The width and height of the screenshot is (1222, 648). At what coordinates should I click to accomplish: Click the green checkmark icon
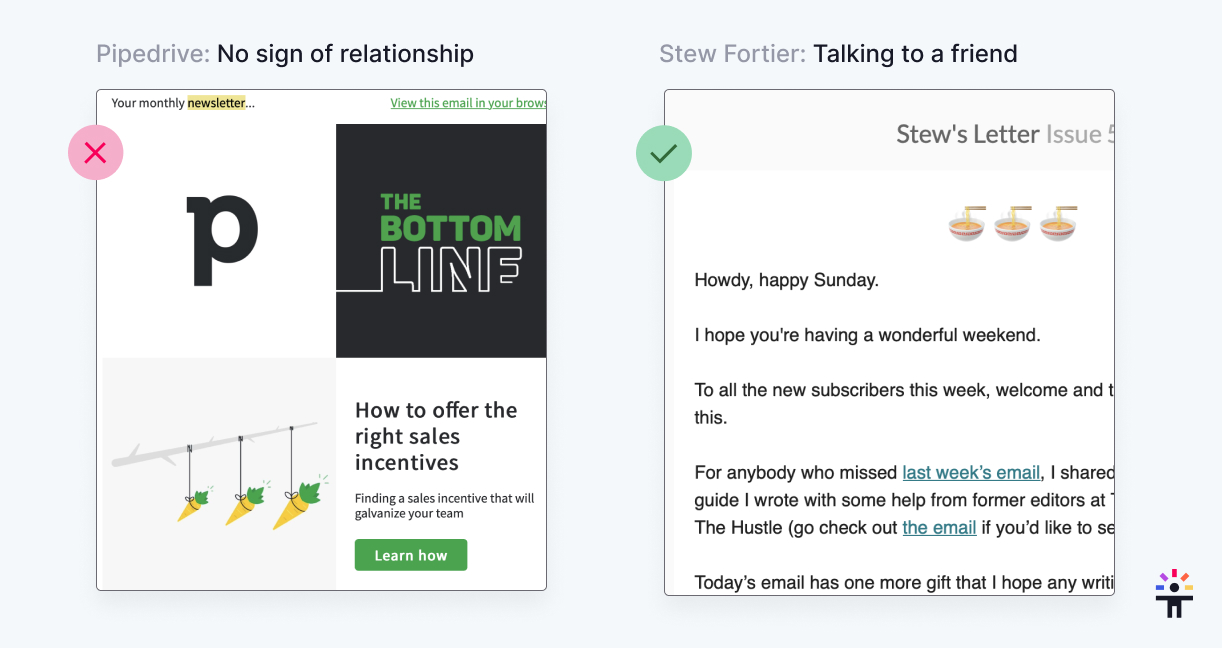(x=664, y=153)
